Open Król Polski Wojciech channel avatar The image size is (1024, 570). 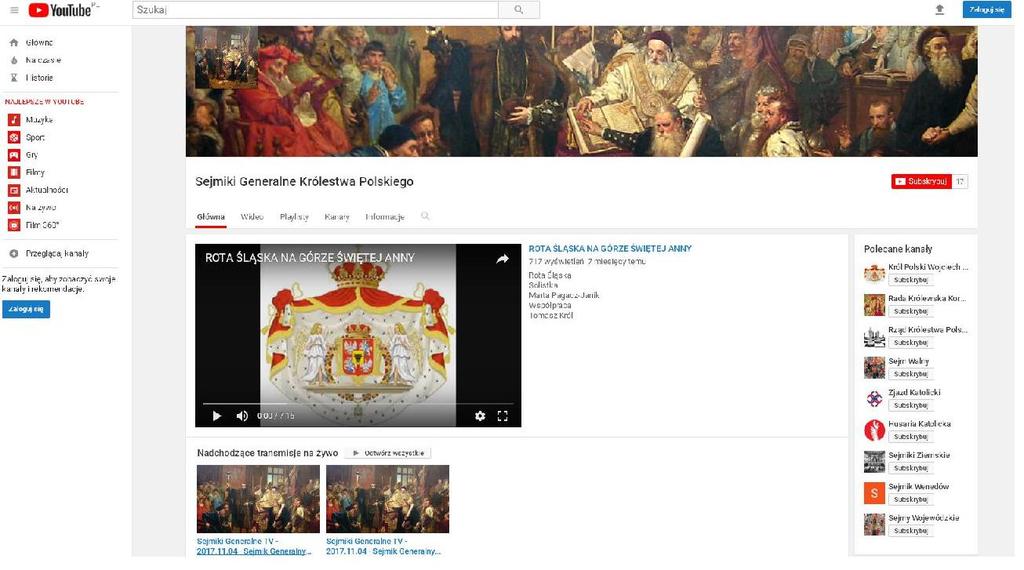874,274
